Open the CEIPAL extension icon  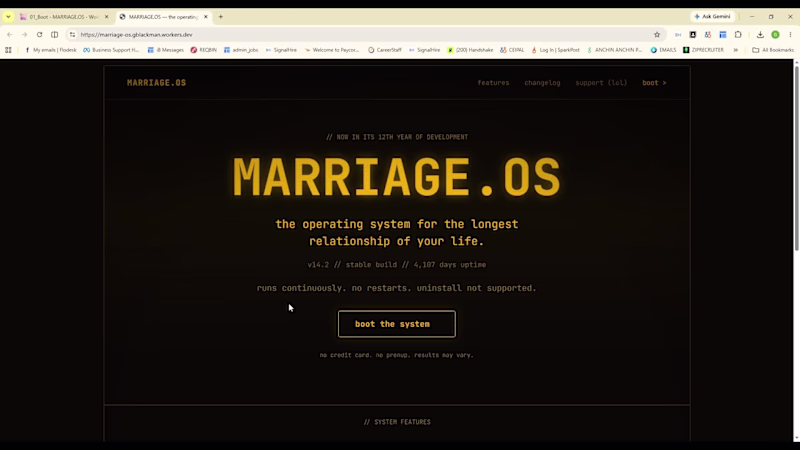click(708, 35)
